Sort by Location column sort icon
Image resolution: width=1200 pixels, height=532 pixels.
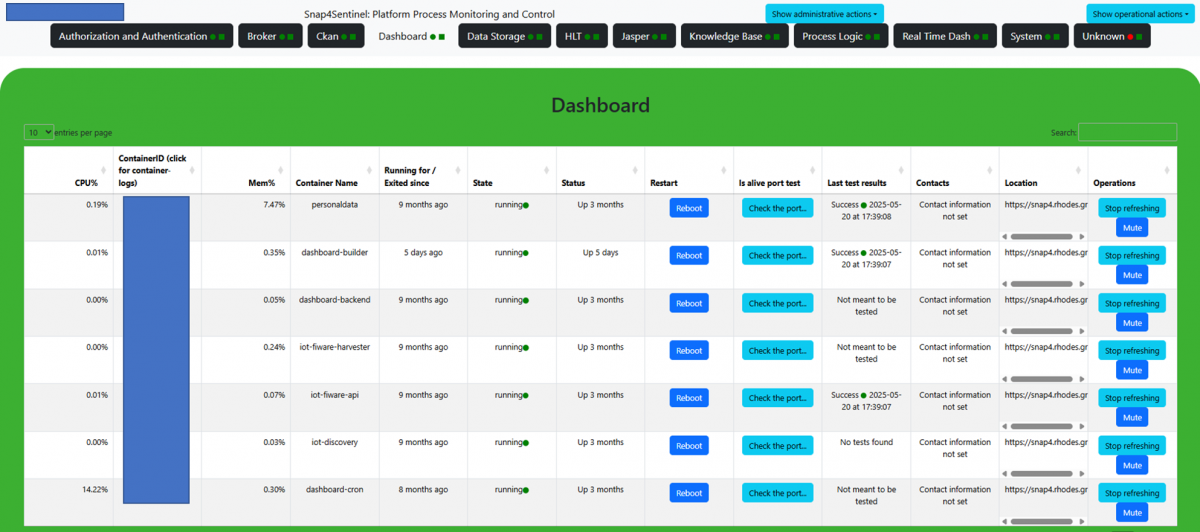1079,170
